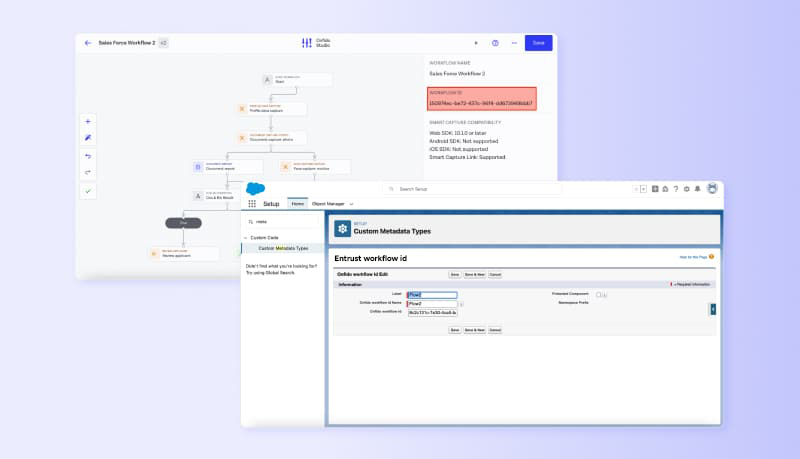This screenshot has height=459, width=800.
Task: Run workflow preview with the play icon
Action: 476,43
